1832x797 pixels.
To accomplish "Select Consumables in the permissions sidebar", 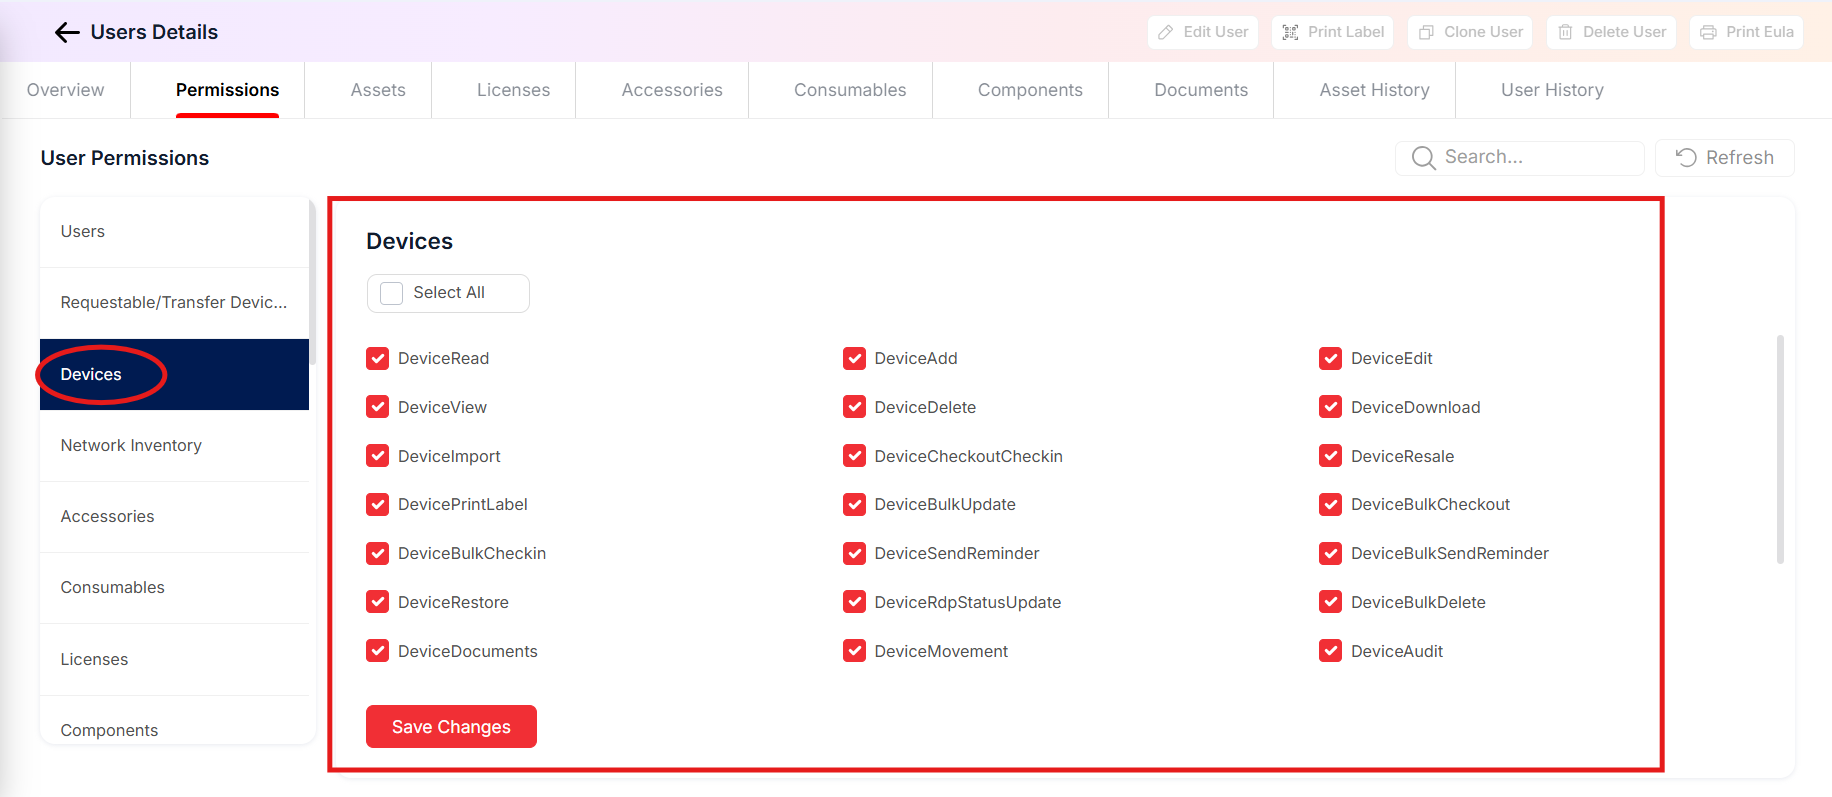I will (x=174, y=588).
